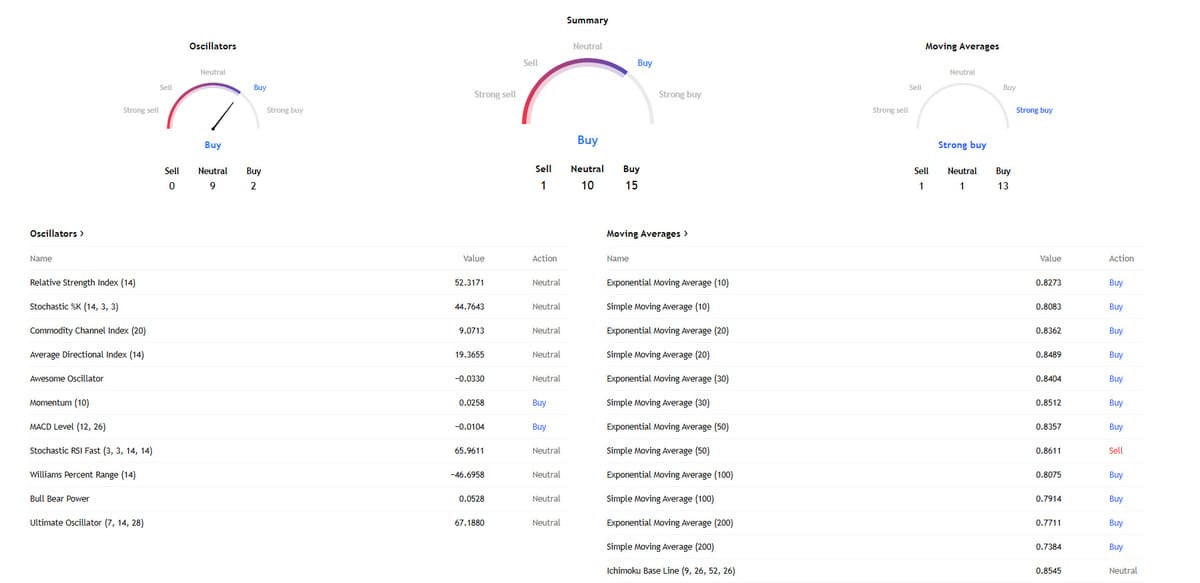Click the Oscillators gauge needle
Image resolution: width=1200 pixels, height=583 pixels.
pyautogui.click(x=222, y=116)
